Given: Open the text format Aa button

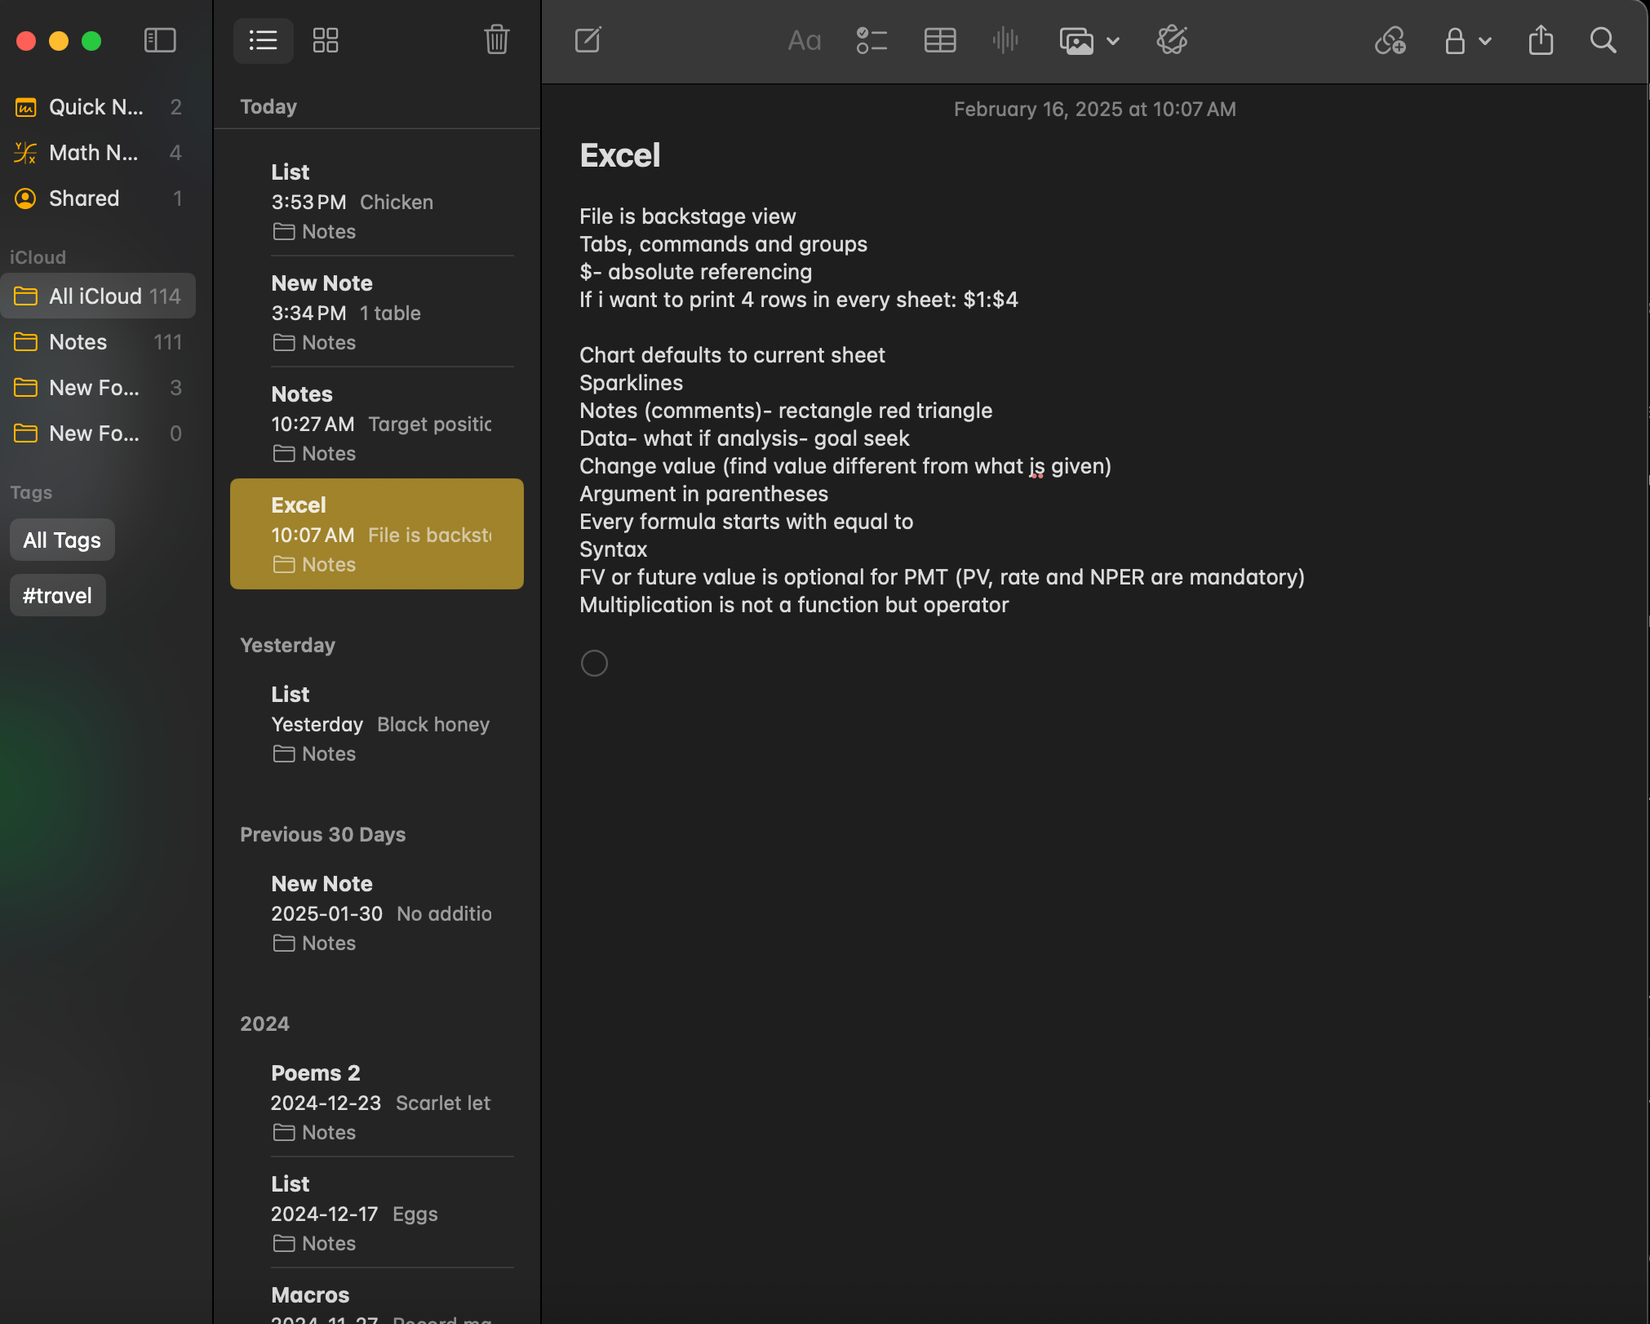Looking at the screenshot, I should click(804, 41).
